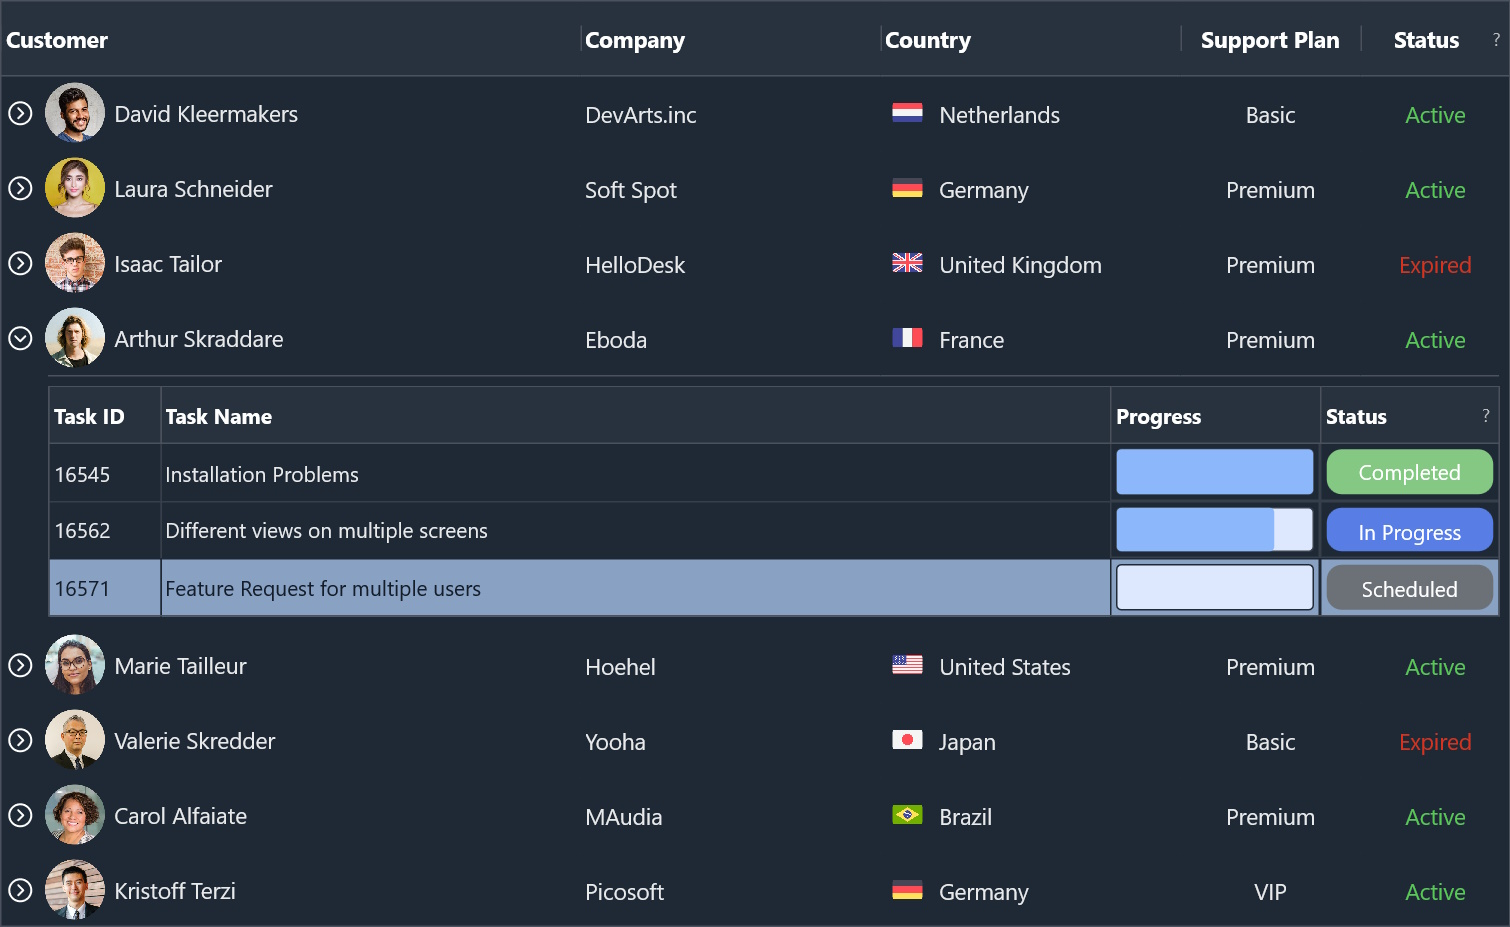Screen dimensions: 1510x927
Task: Sort by Support Plan column header
Action: 1269,41
